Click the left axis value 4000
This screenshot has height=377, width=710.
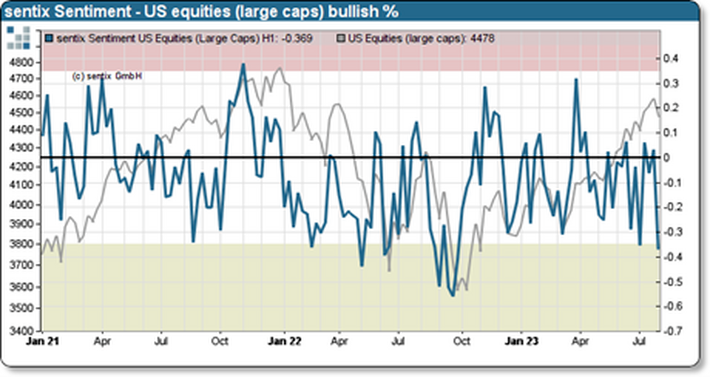point(21,205)
